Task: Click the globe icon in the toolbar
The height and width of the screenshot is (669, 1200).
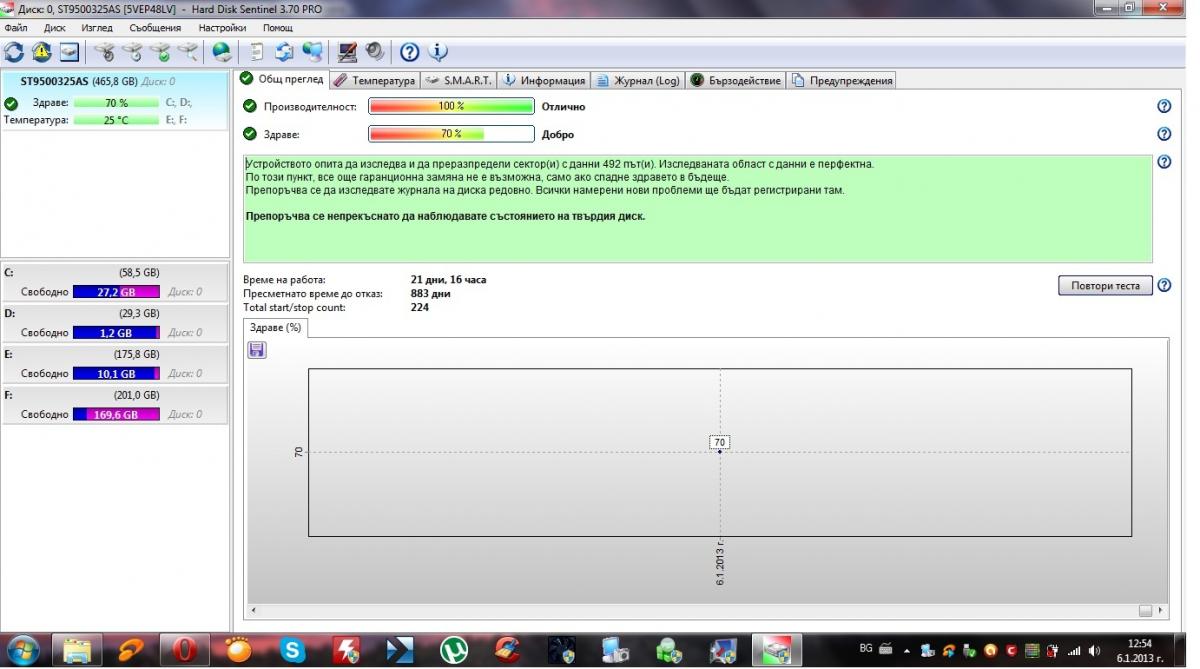Action: pyautogui.click(x=222, y=52)
